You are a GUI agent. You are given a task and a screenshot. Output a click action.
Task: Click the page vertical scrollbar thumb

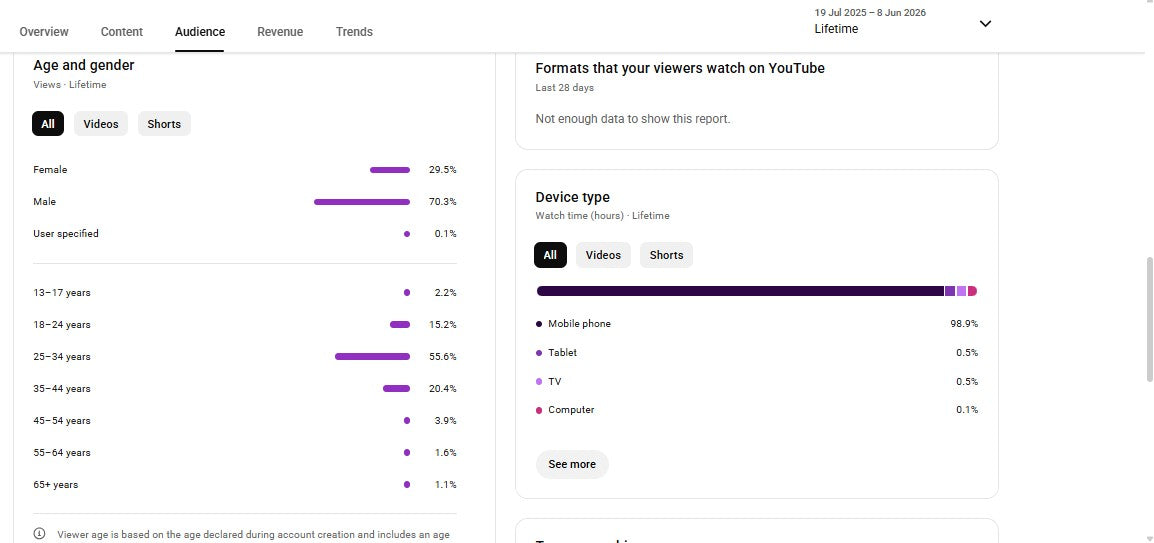click(x=1150, y=319)
